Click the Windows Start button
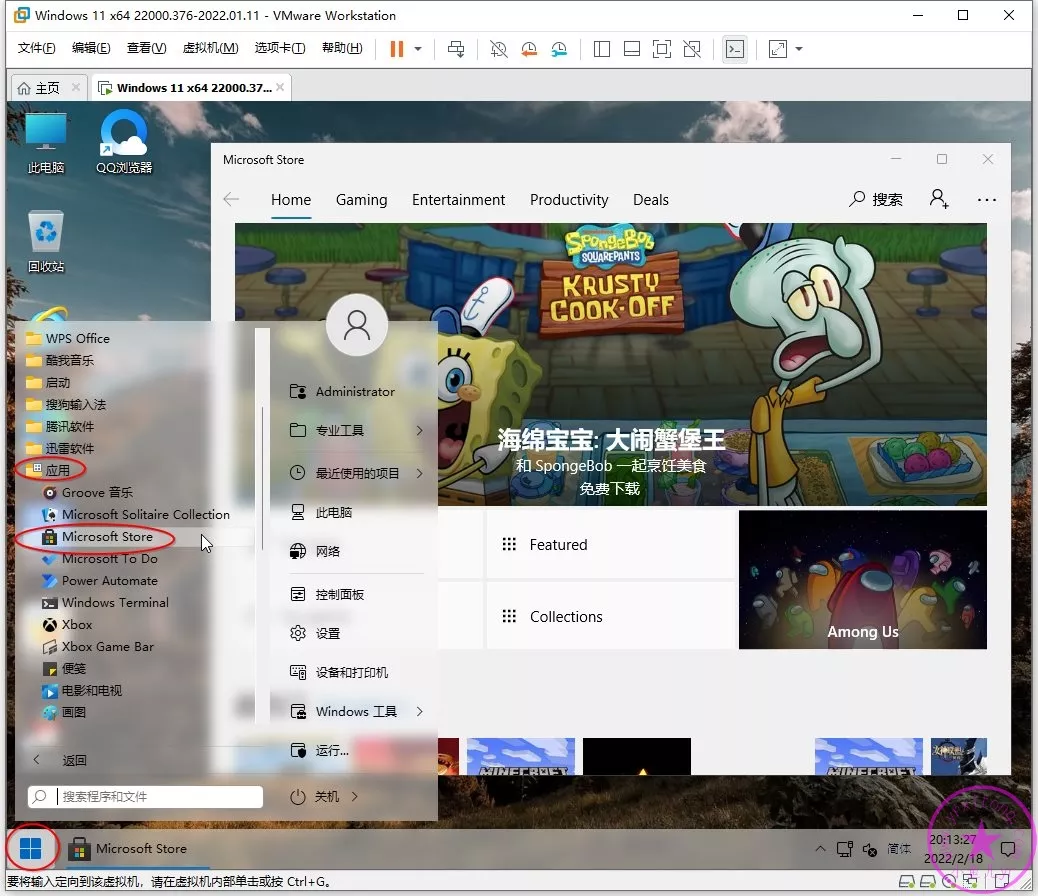Screen dimensions: 1038x896 pos(31,849)
